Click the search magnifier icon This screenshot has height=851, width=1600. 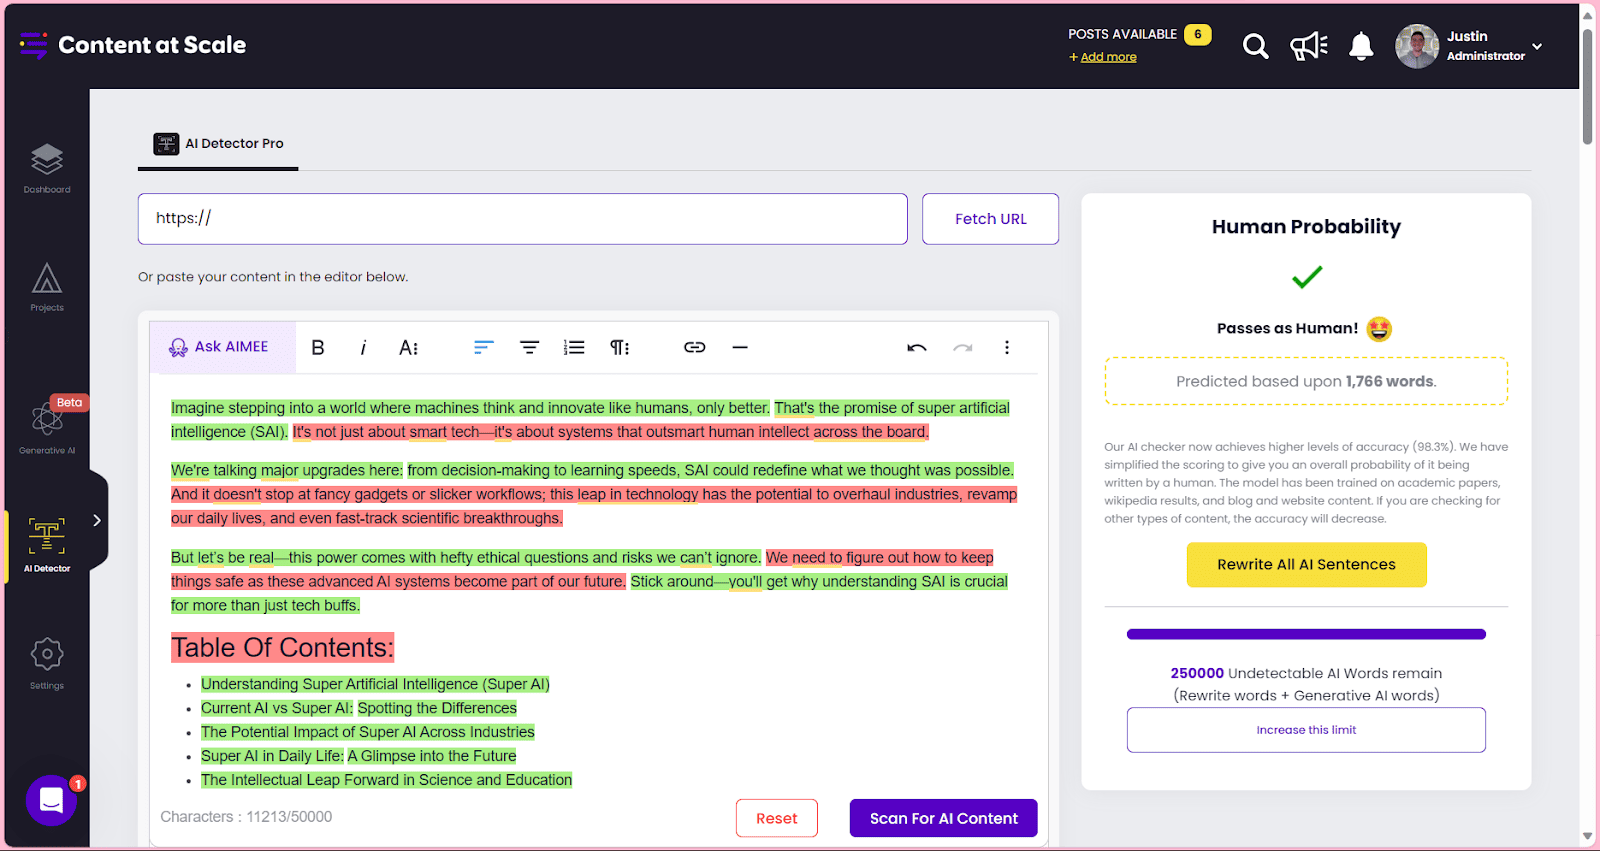tap(1255, 46)
